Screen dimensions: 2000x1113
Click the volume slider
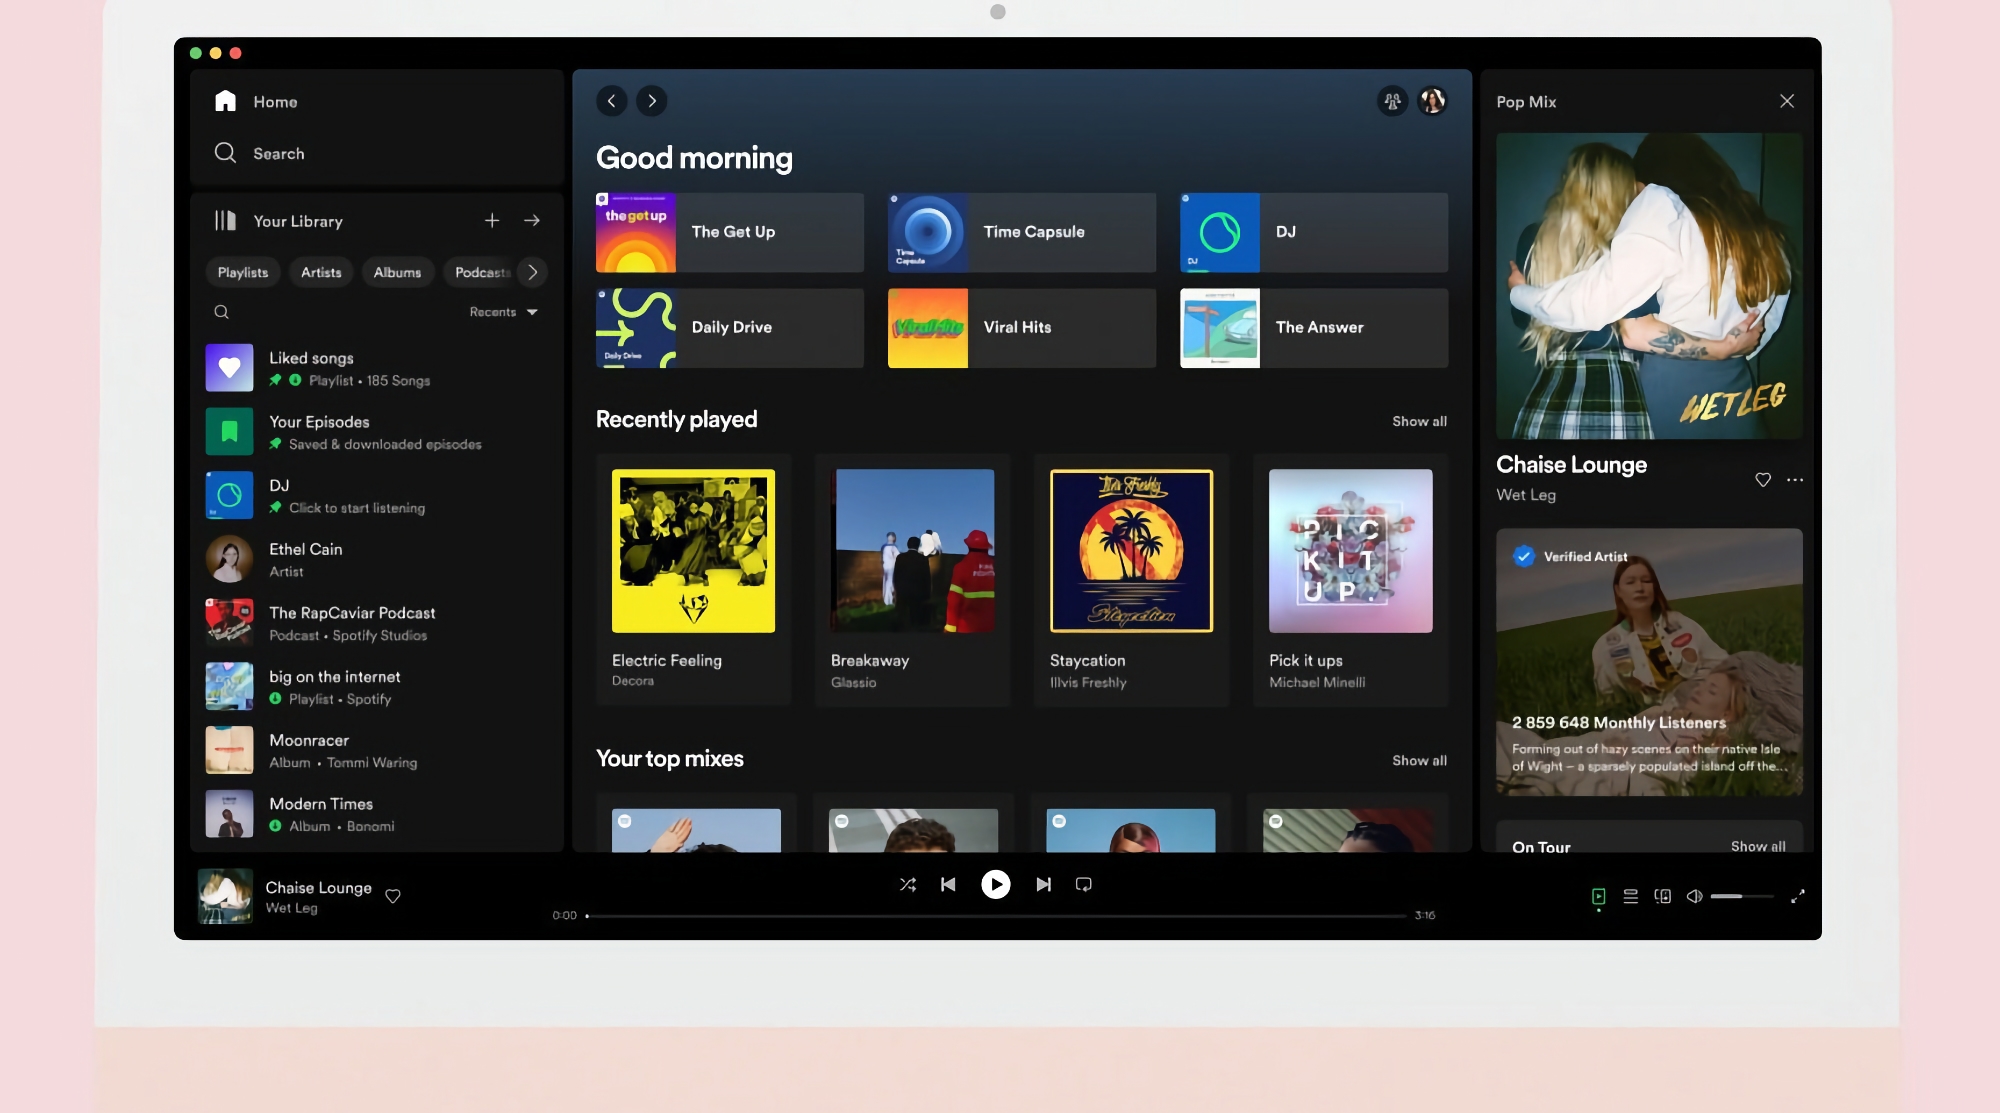point(1741,896)
